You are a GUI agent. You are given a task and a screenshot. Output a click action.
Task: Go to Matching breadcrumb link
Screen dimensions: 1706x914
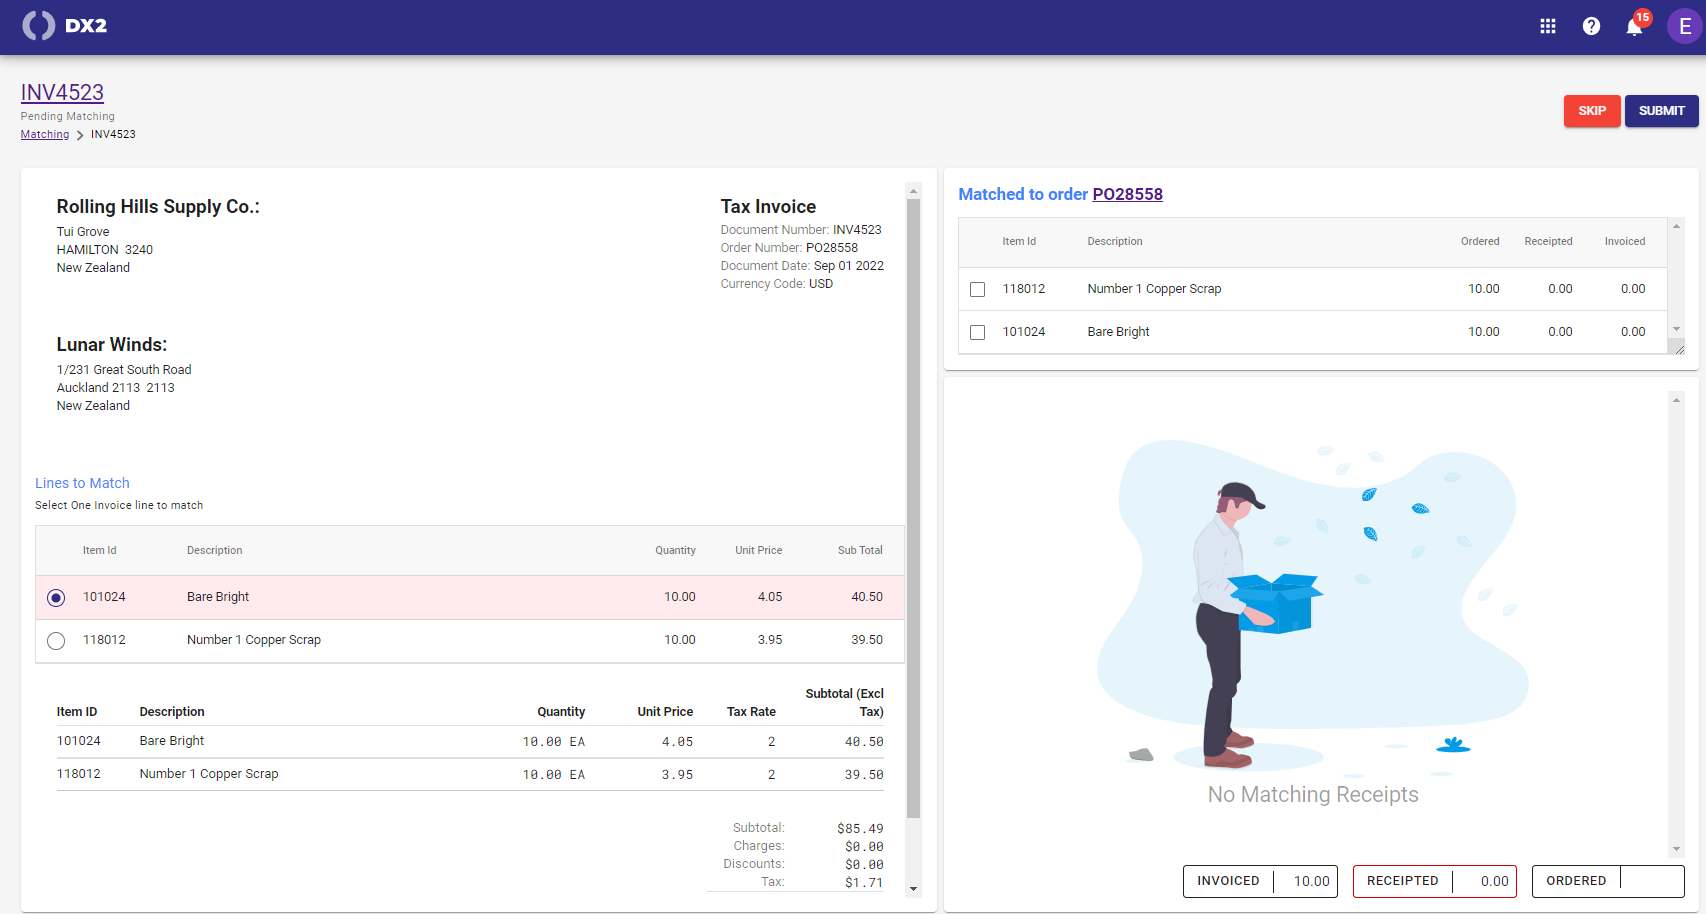(45, 135)
